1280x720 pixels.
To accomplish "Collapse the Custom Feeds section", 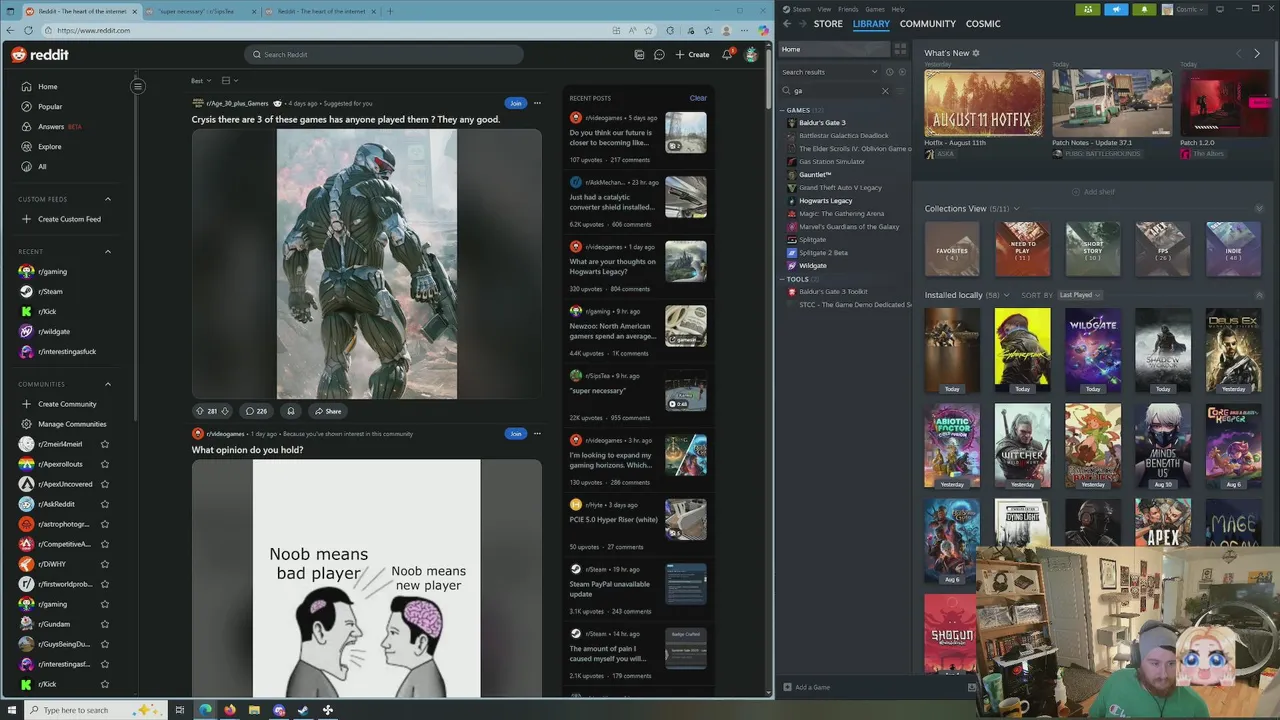I will click(108, 199).
